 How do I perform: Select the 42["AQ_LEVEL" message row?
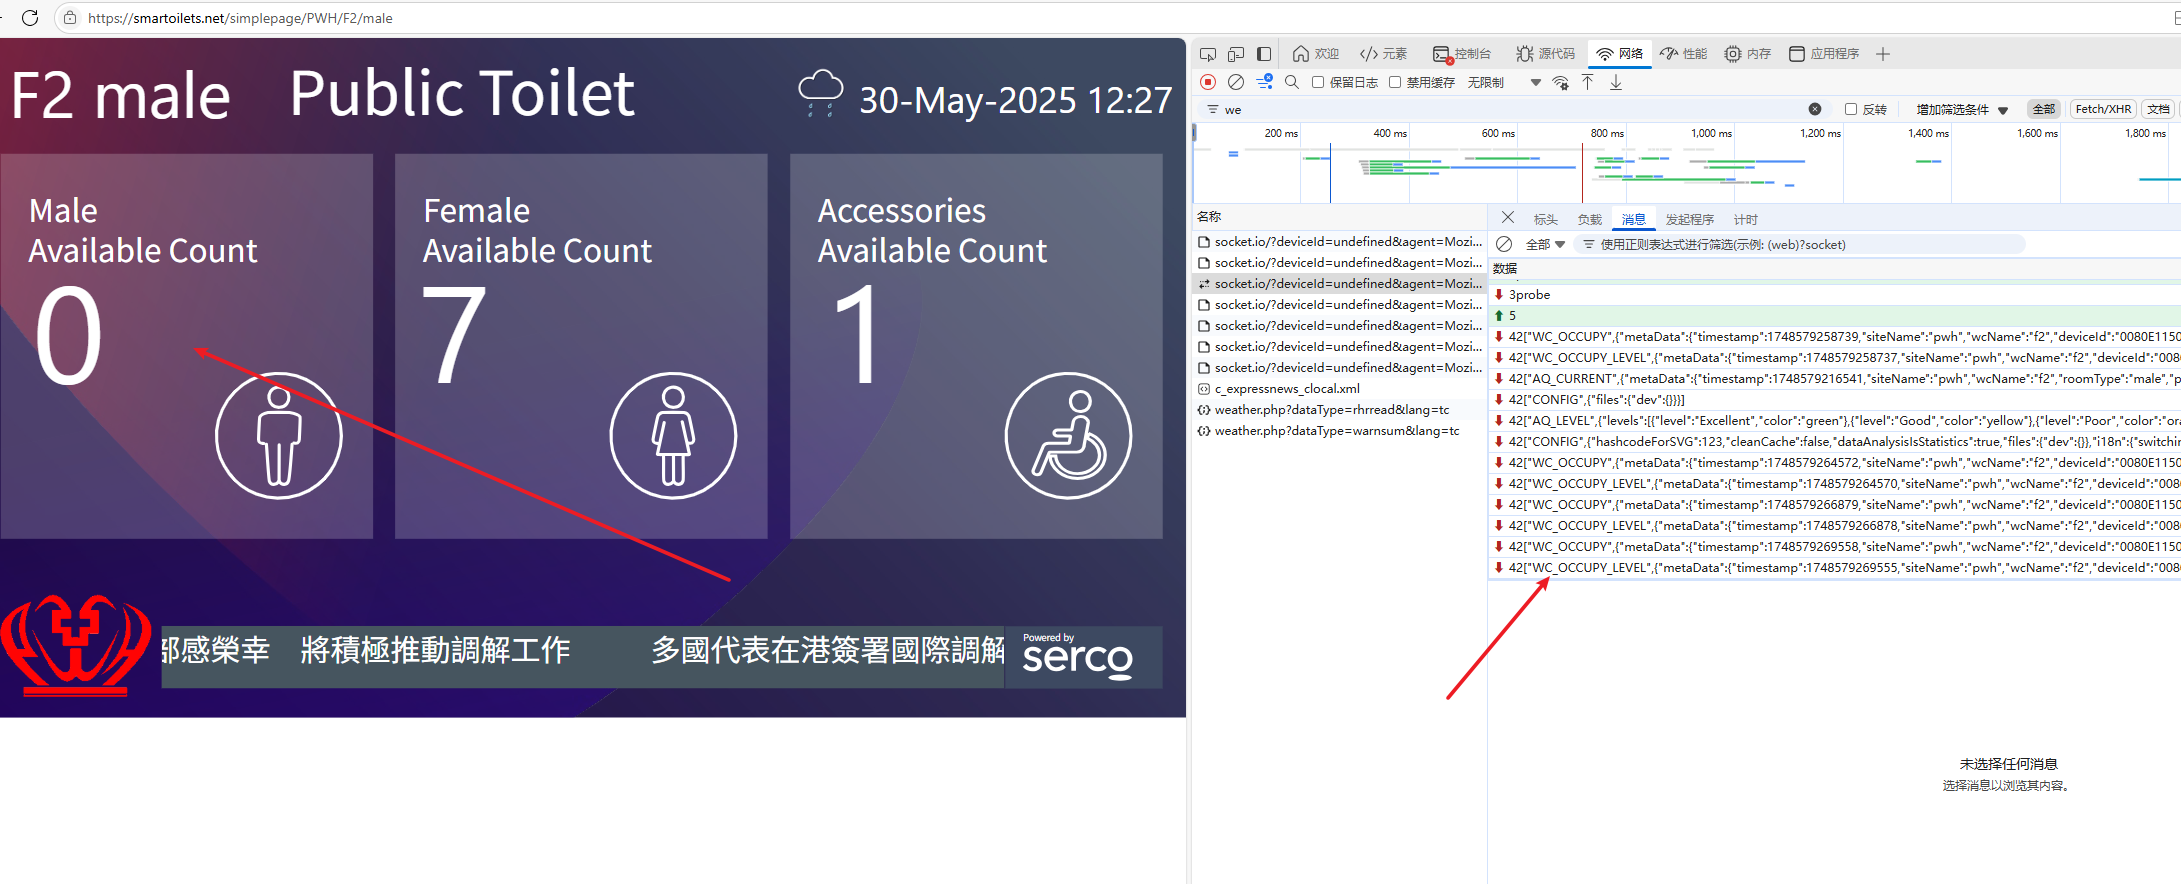point(1835,421)
